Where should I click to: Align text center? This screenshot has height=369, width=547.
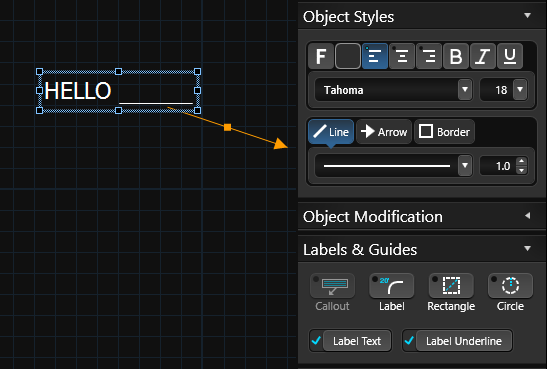(402, 56)
